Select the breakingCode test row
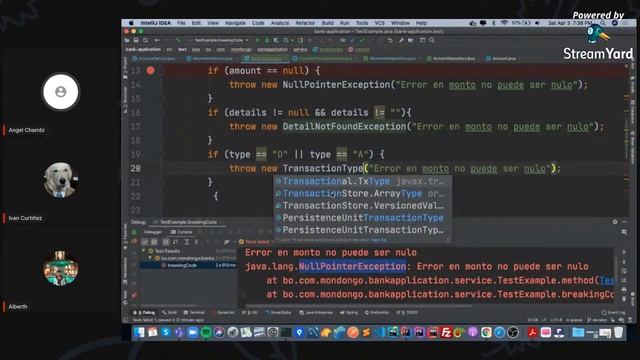 (x=188, y=265)
